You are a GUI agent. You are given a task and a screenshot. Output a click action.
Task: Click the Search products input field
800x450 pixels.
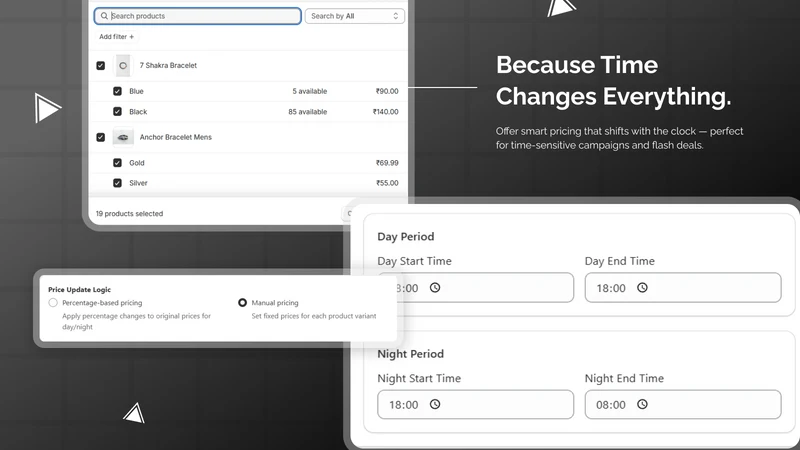pos(197,16)
